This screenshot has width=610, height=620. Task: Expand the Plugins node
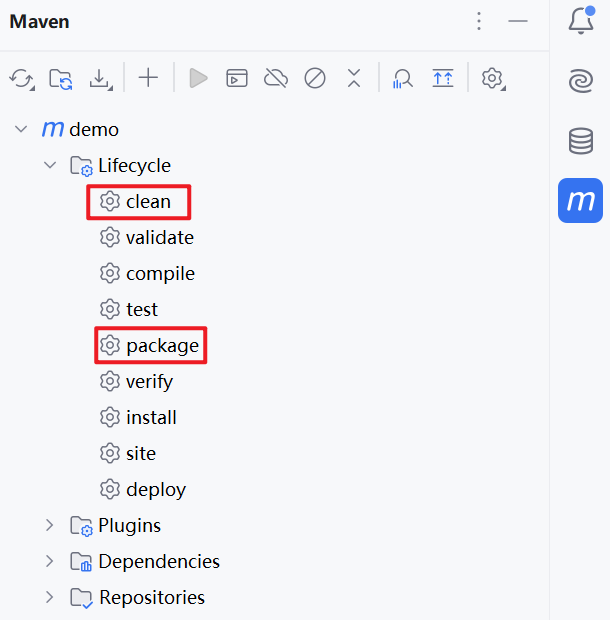click(x=49, y=525)
